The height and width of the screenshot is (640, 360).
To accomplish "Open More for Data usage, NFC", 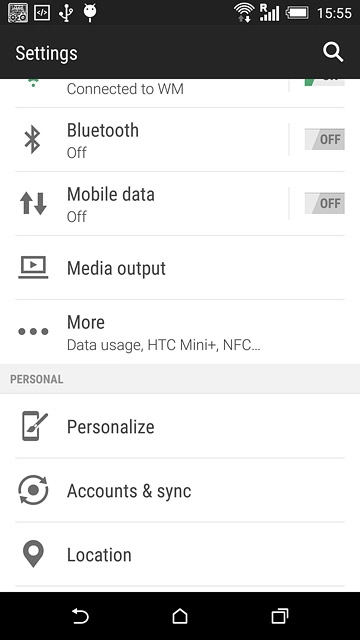I will point(180,332).
